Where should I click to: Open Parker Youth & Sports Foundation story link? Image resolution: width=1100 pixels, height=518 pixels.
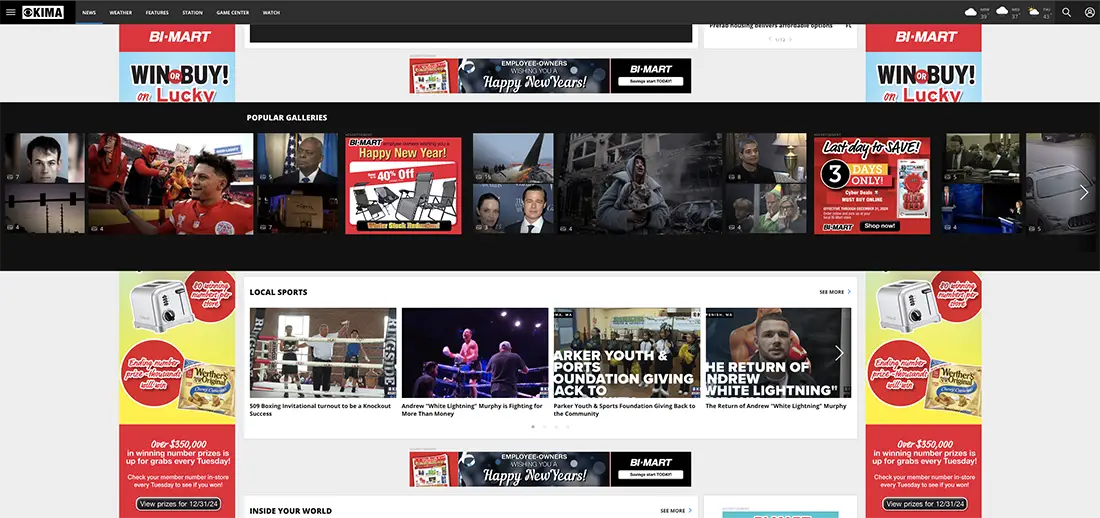coord(624,410)
